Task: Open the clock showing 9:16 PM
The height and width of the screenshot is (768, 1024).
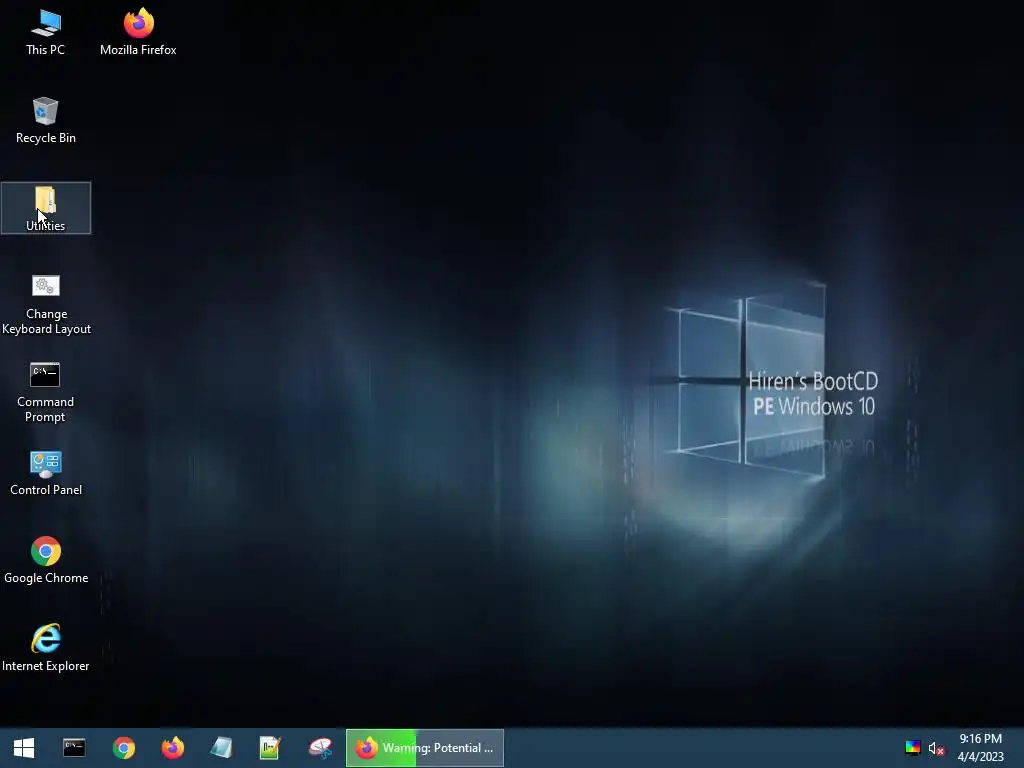Action: click(980, 748)
